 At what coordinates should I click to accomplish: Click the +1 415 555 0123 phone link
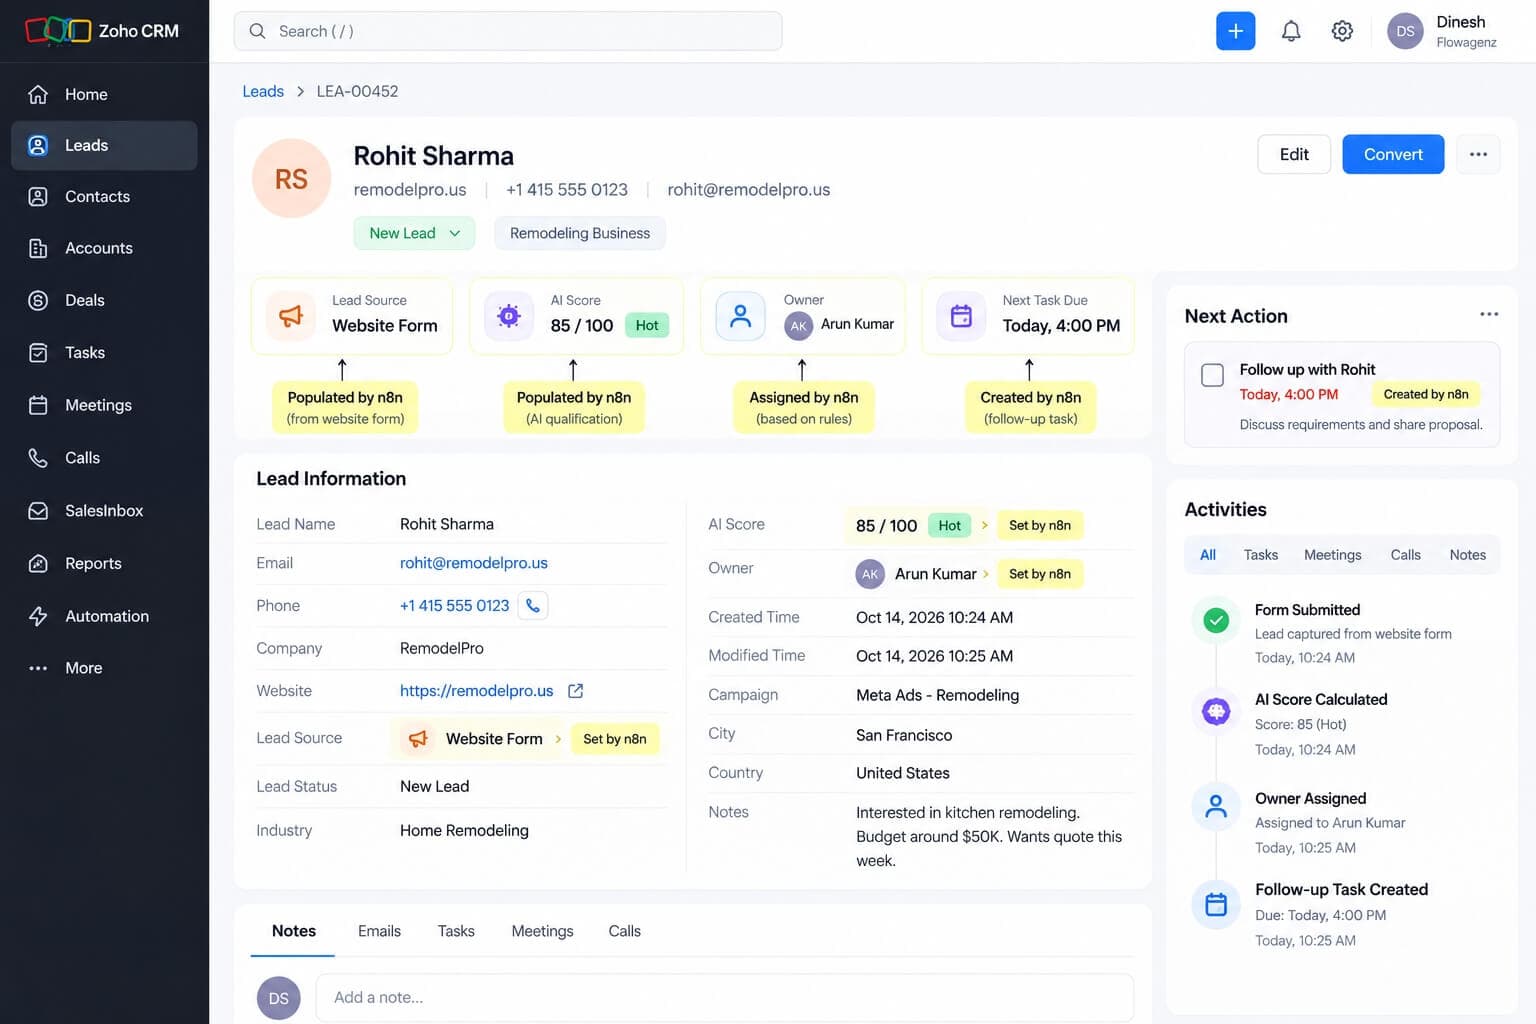click(x=454, y=606)
